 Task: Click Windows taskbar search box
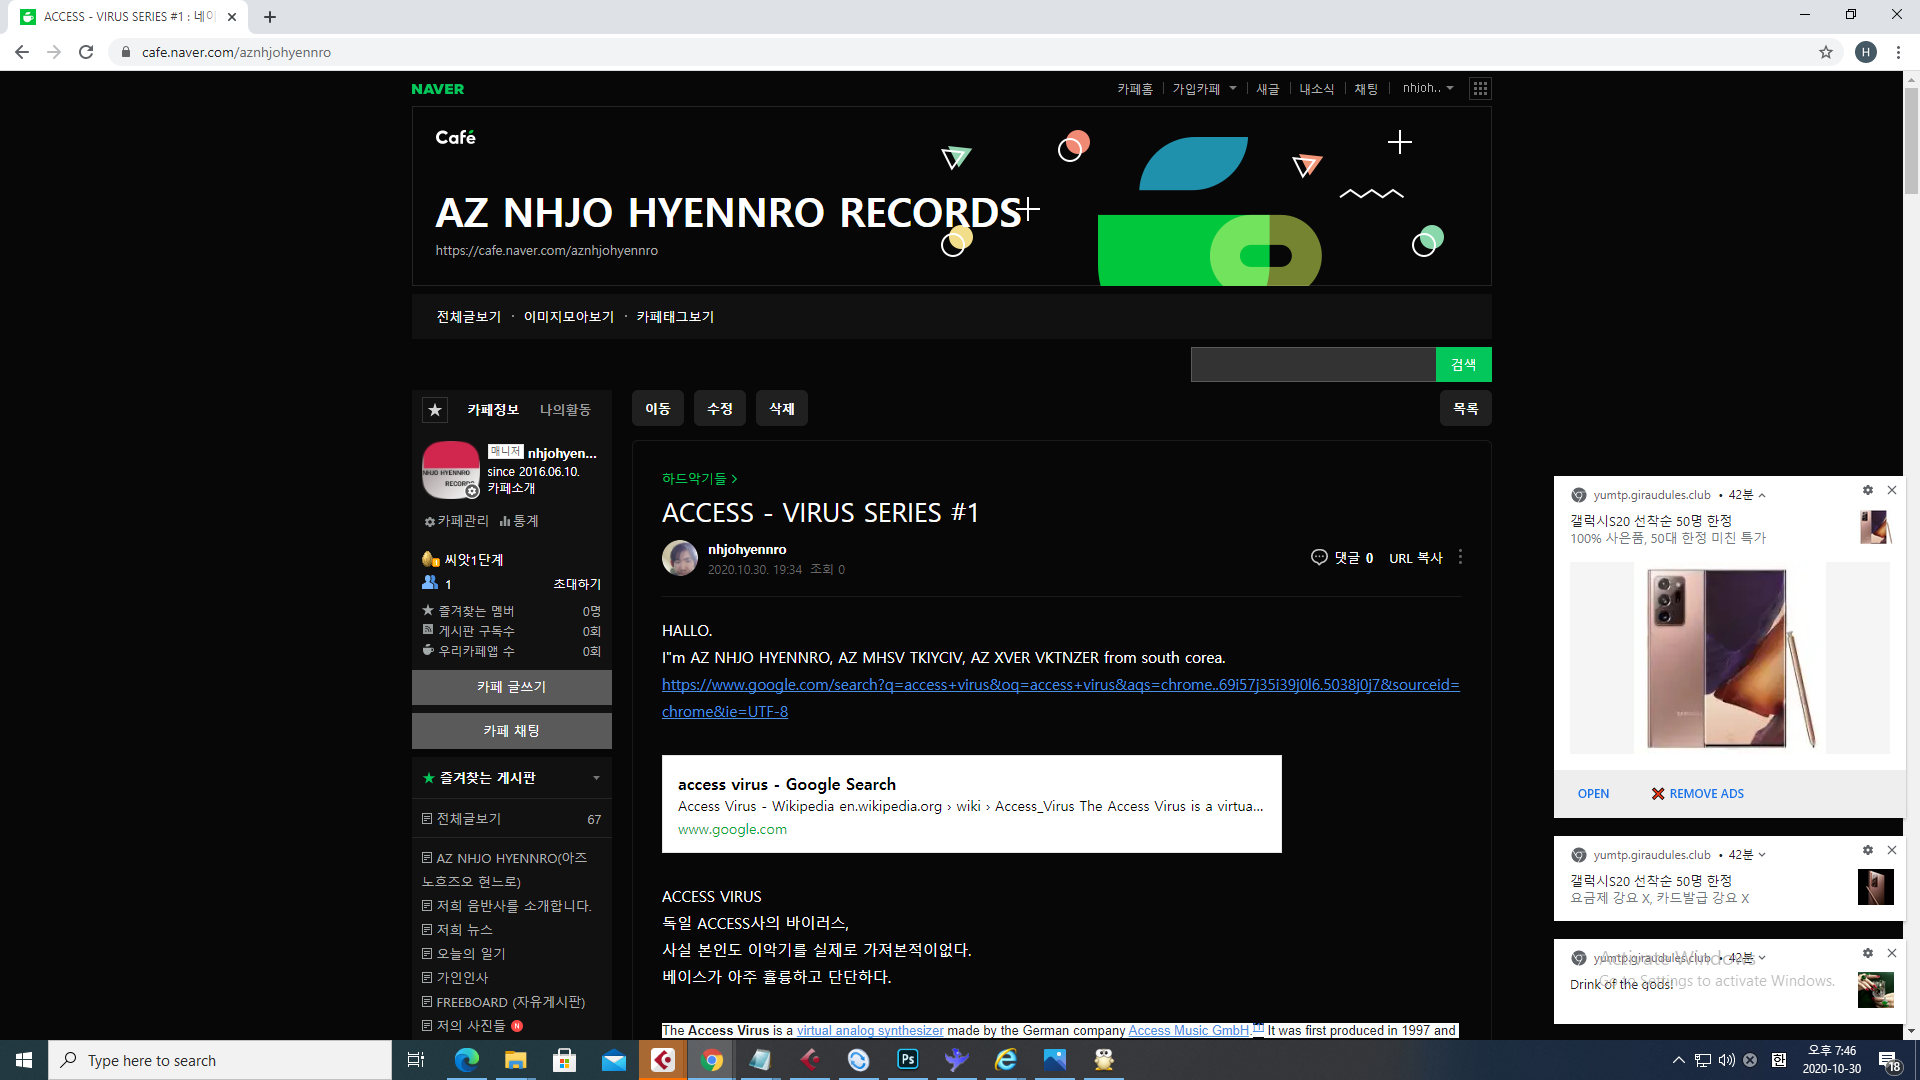click(220, 1060)
